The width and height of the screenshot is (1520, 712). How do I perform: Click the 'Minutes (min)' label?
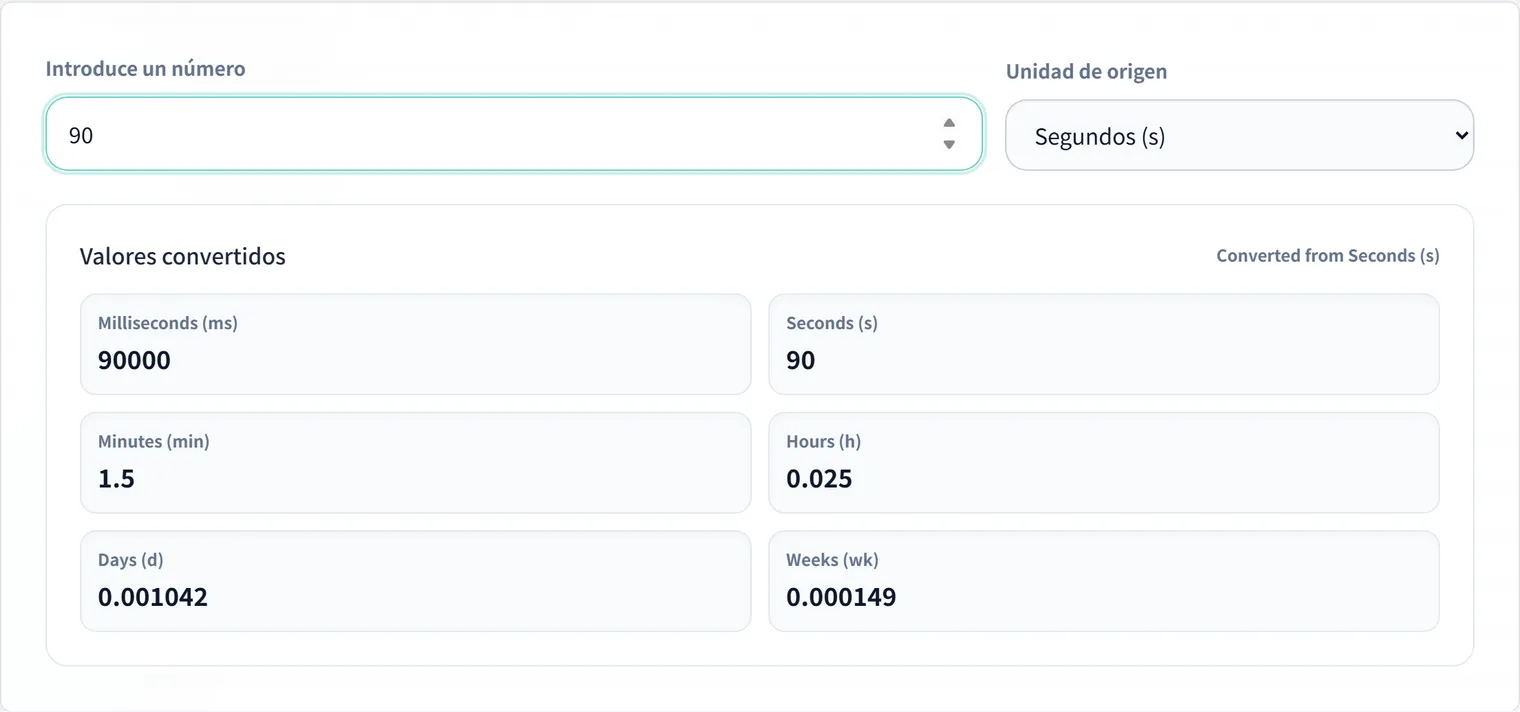coord(154,442)
